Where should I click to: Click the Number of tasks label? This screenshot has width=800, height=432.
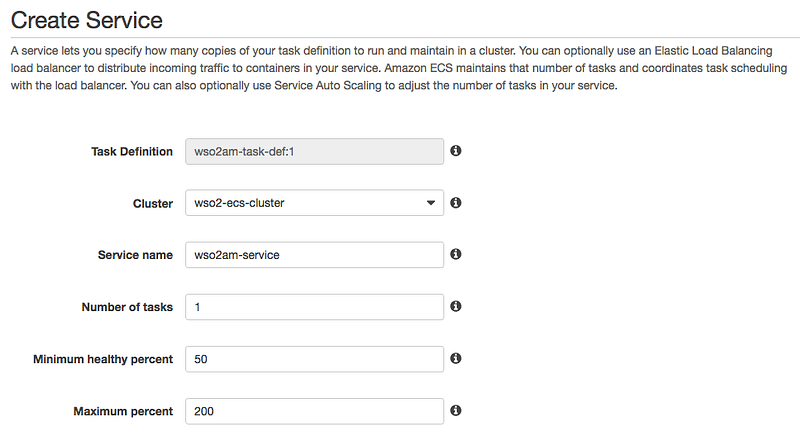pyautogui.click(x=127, y=307)
